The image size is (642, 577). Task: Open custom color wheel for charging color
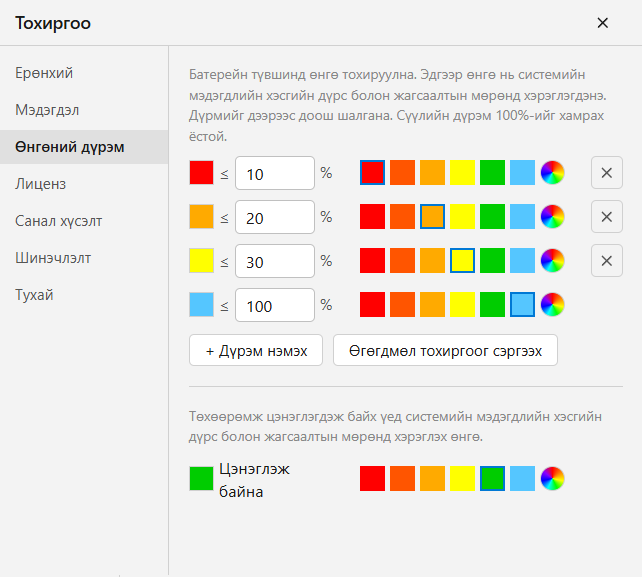pos(552,478)
